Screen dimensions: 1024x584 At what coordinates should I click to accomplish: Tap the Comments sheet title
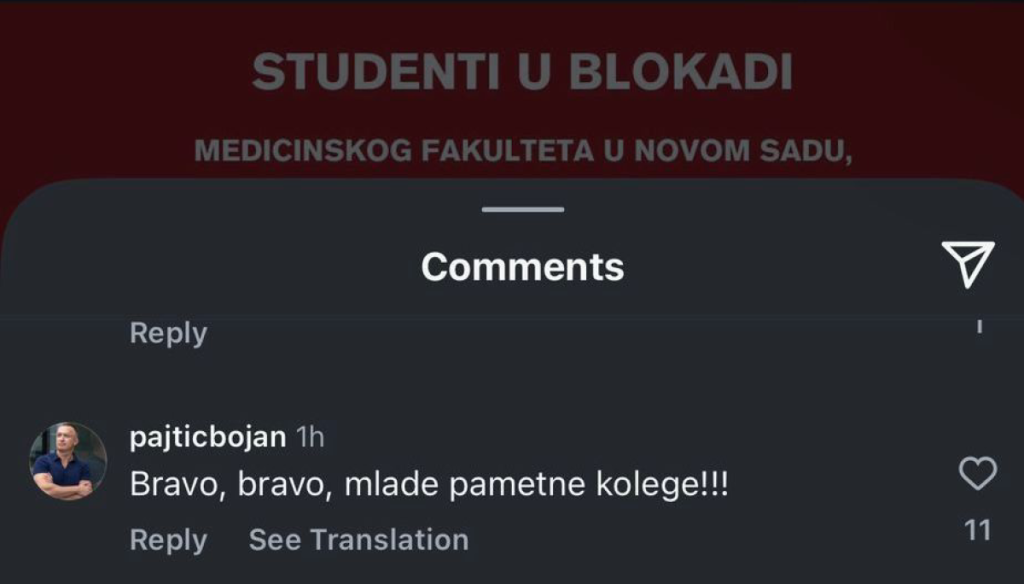click(x=522, y=267)
